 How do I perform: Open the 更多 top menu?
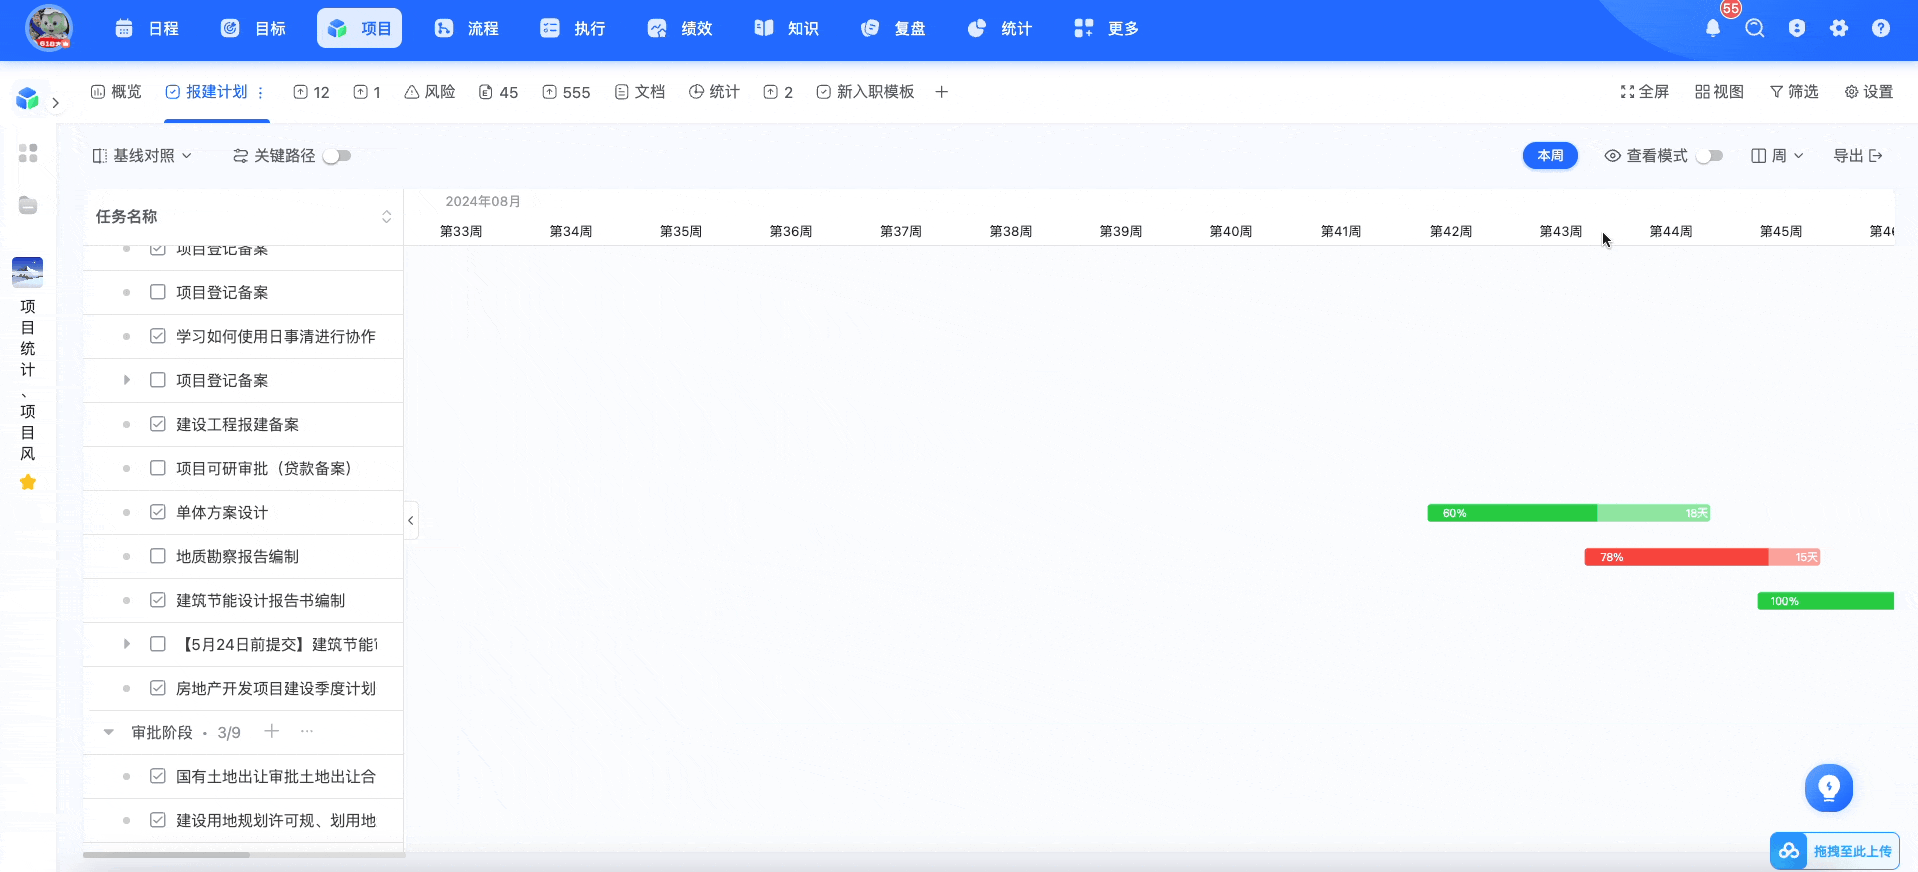[1107, 28]
